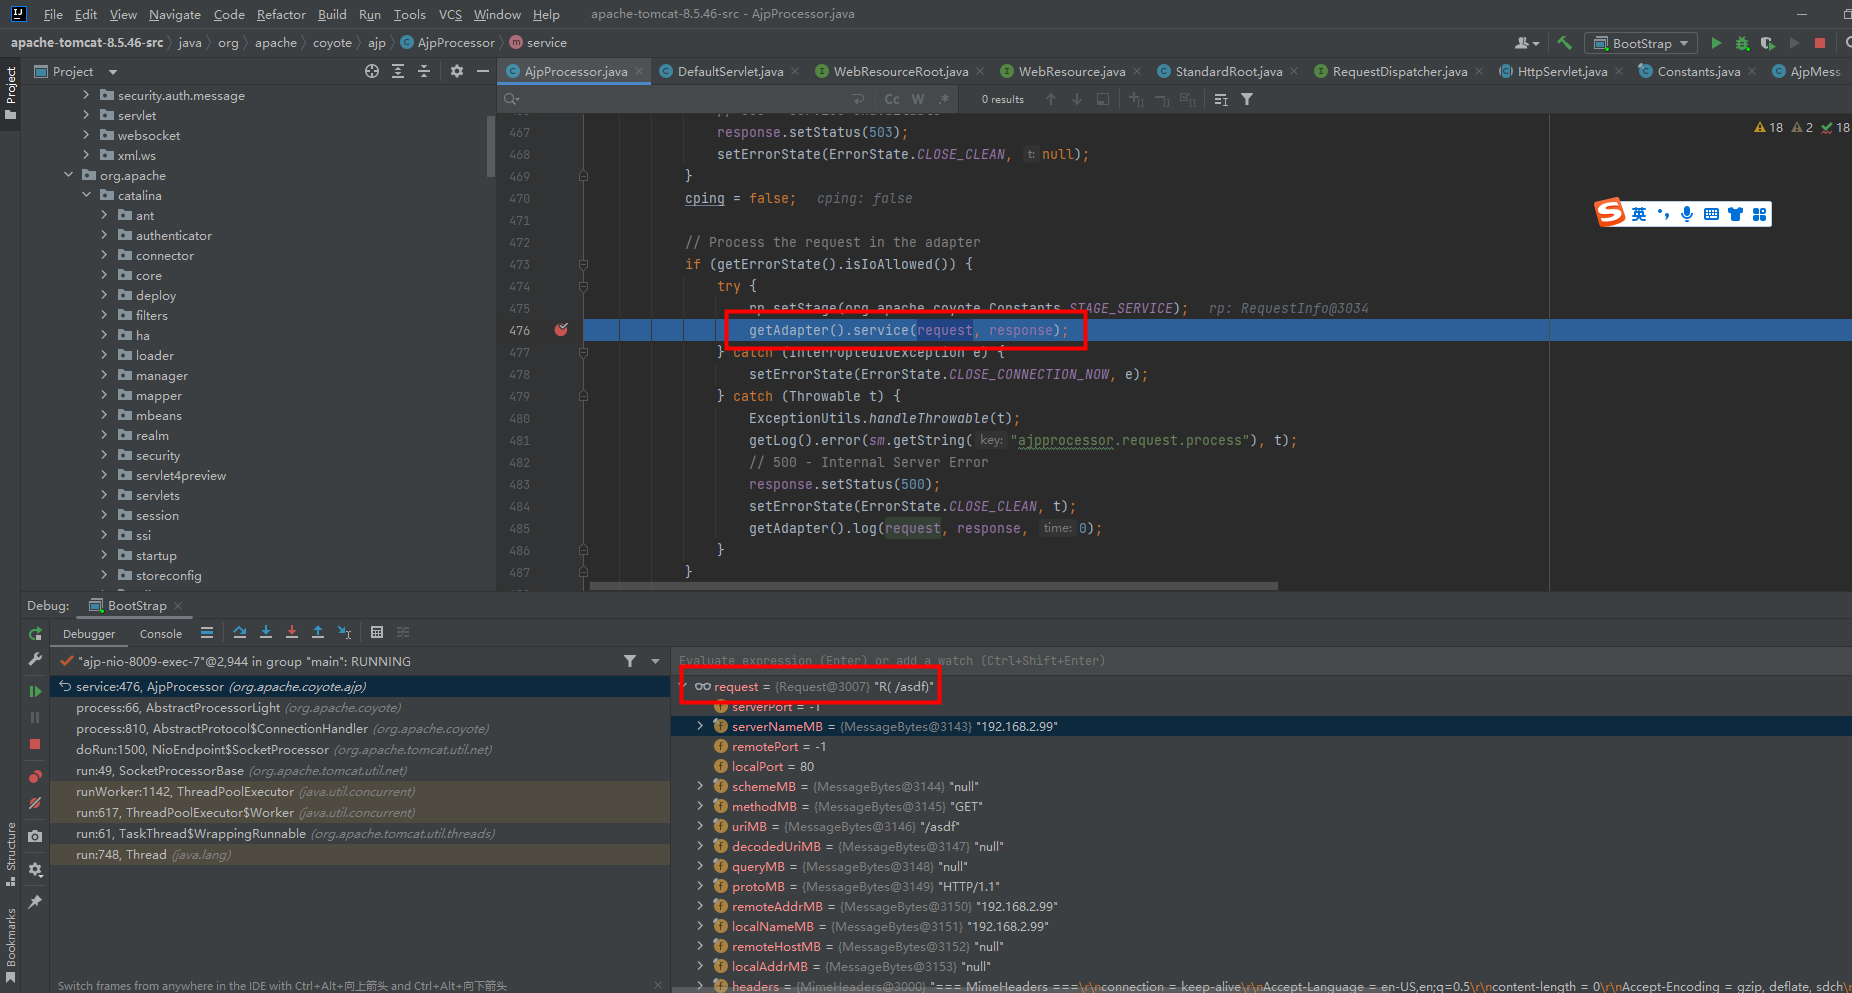
Task: Expand the websocket folder
Action: coord(87,135)
